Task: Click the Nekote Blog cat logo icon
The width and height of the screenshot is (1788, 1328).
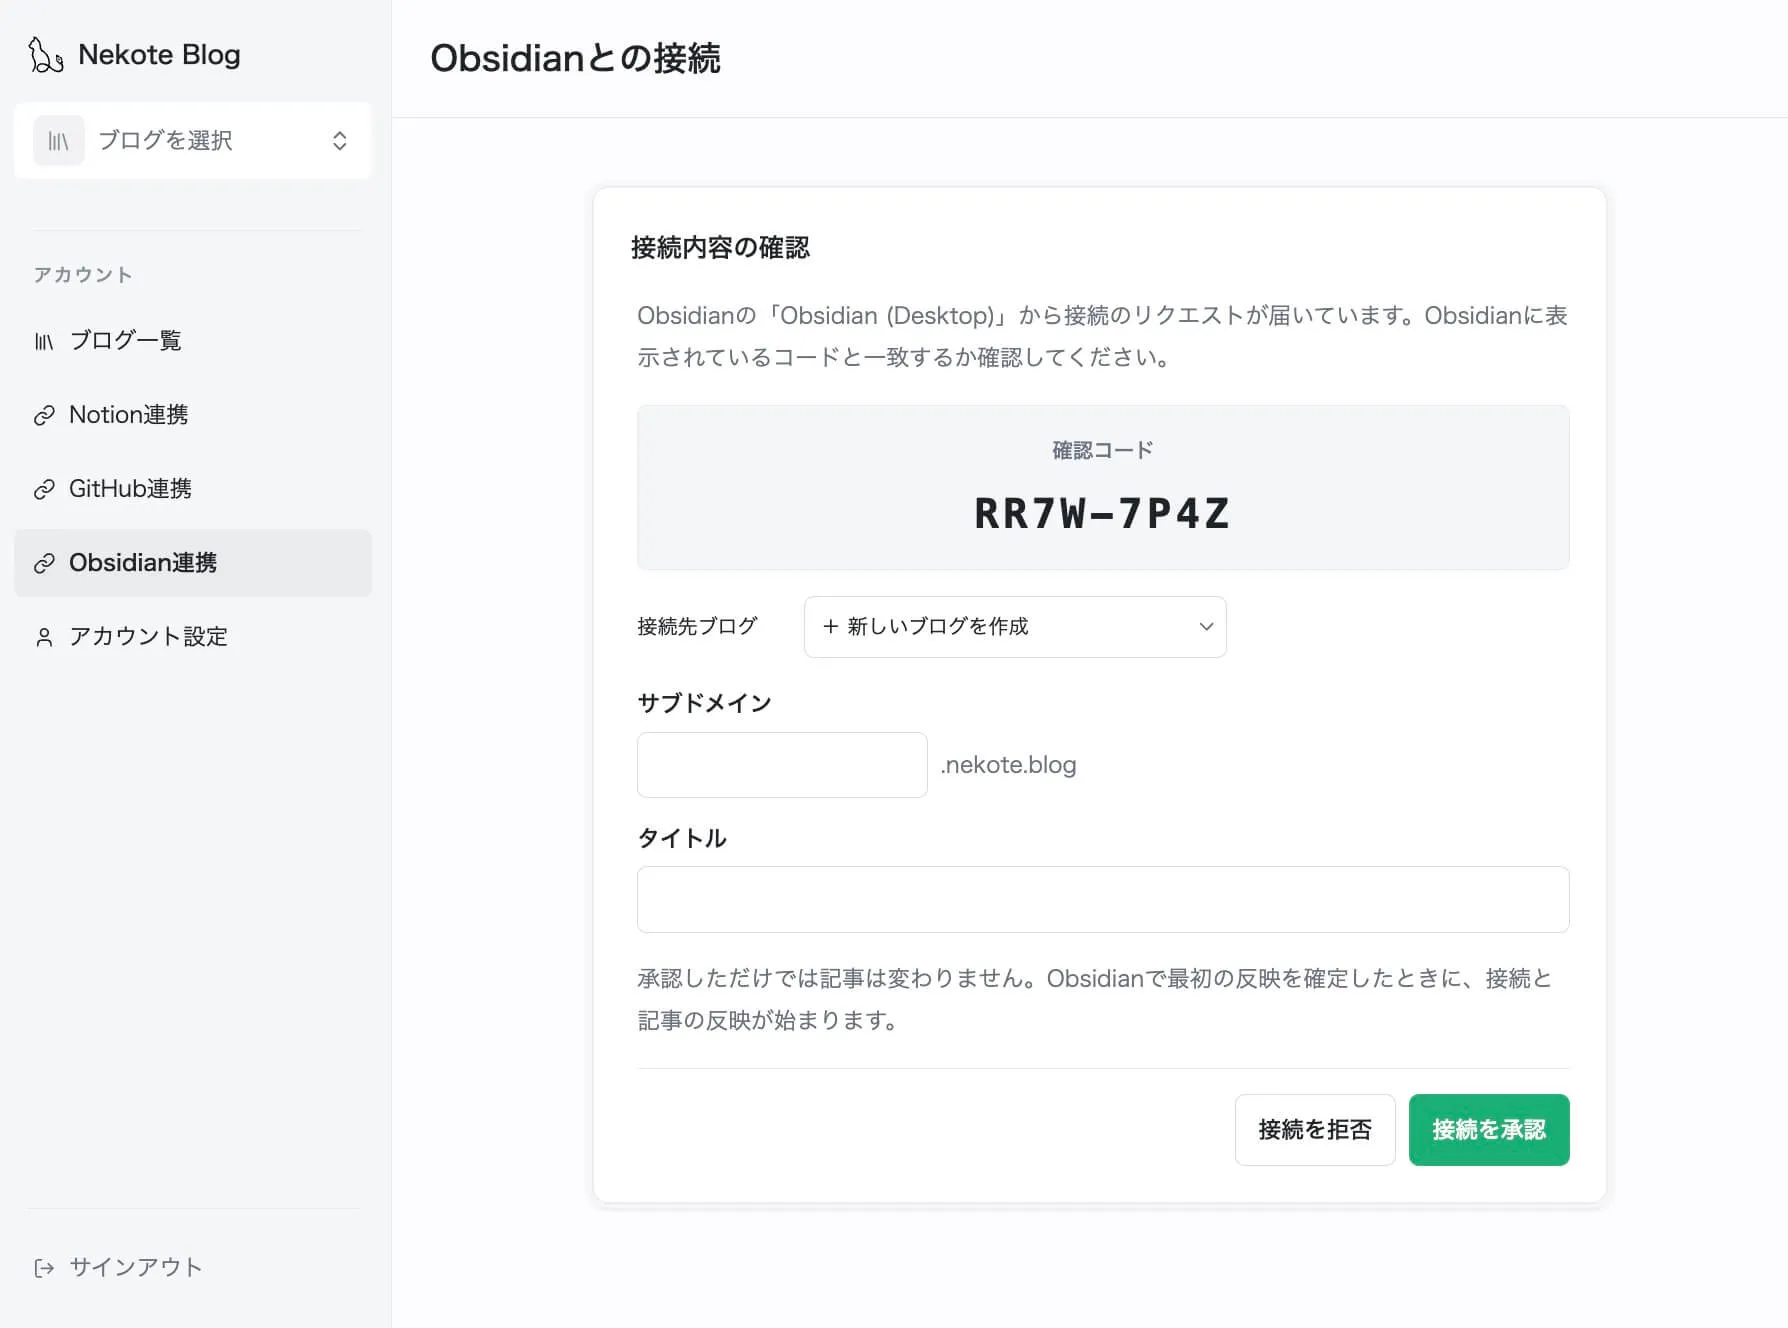Action: [46, 55]
